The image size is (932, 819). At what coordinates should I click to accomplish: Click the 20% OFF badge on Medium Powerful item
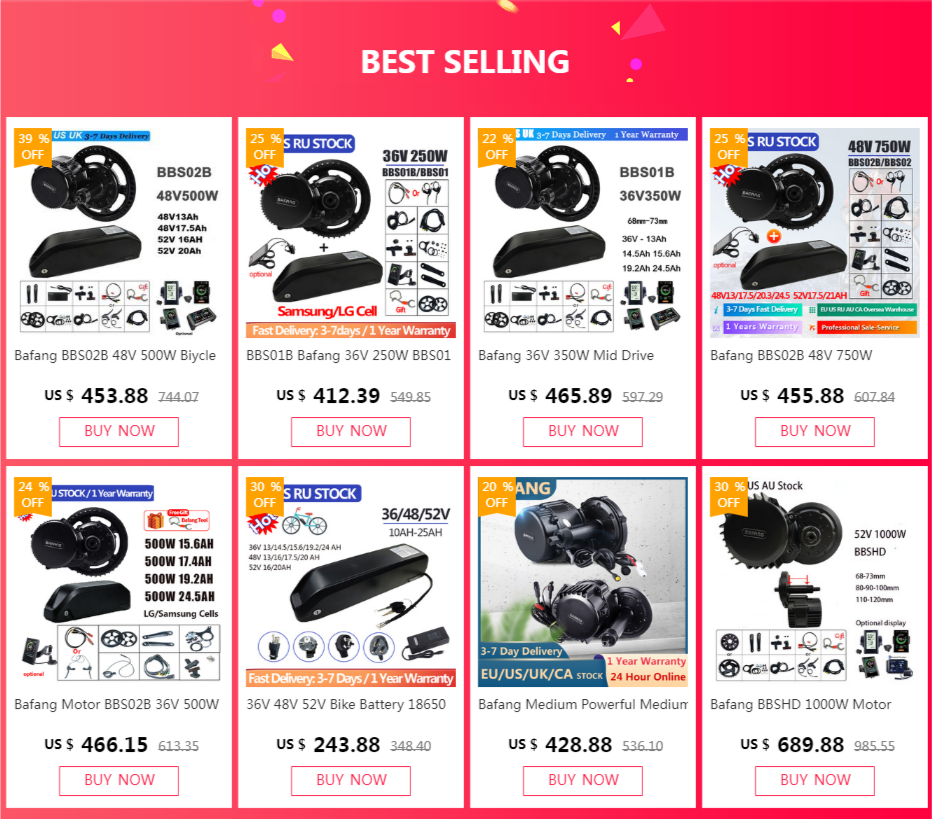click(497, 494)
